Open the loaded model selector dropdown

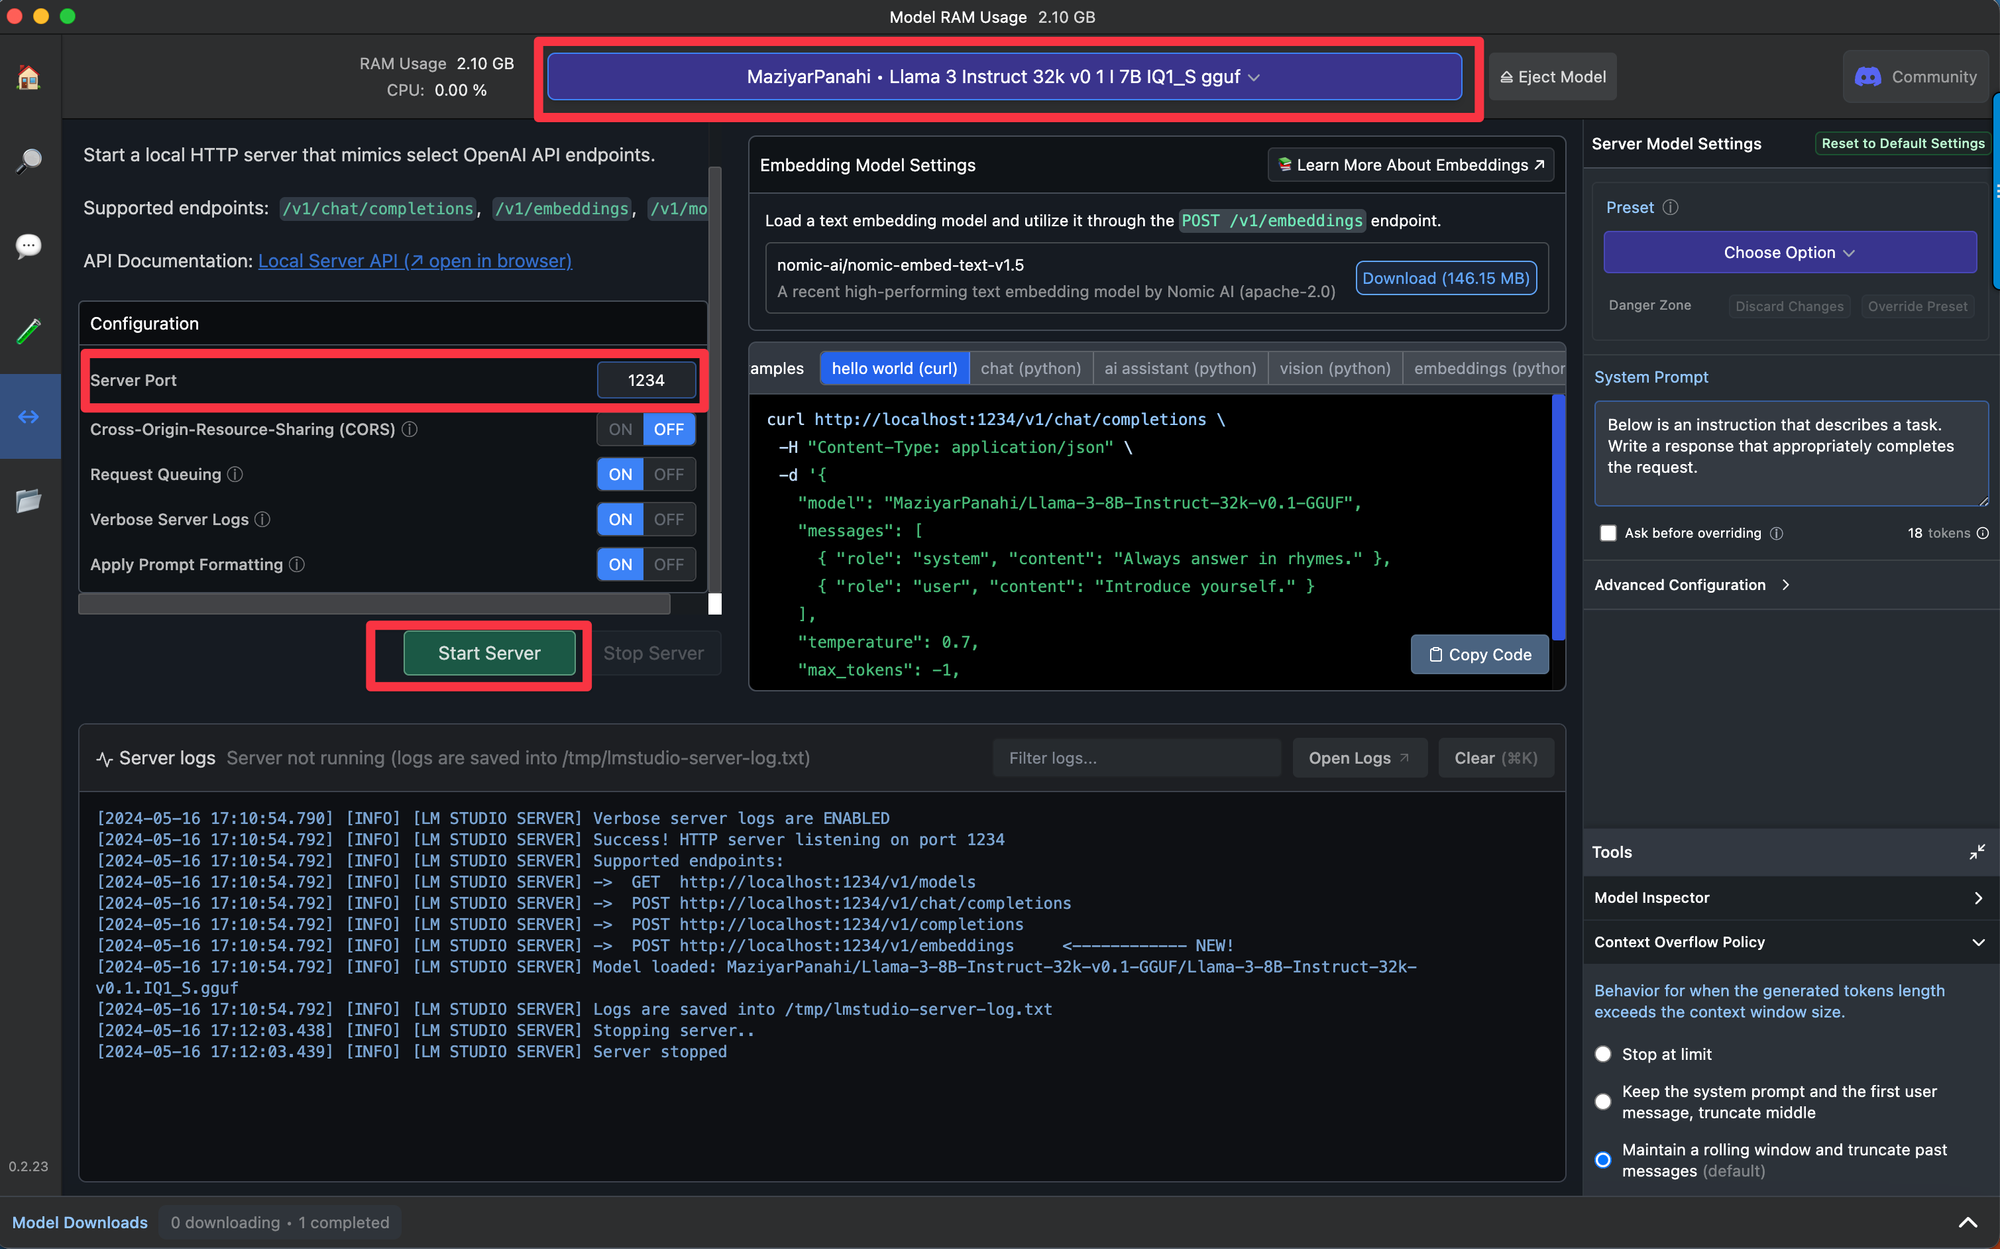(1004, 77)
